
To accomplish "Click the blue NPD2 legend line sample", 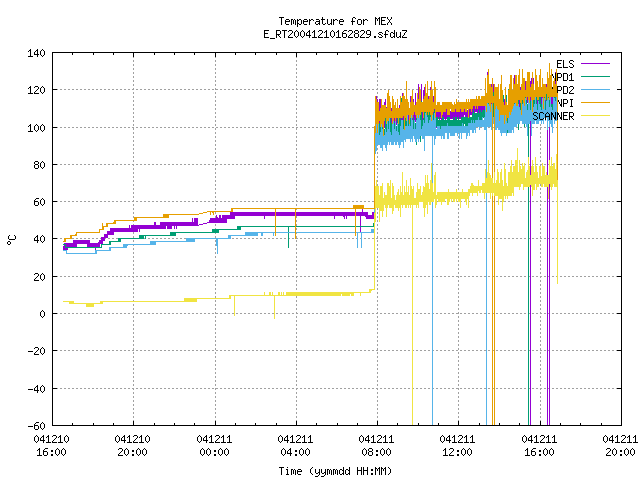I will tap(595, 90).
